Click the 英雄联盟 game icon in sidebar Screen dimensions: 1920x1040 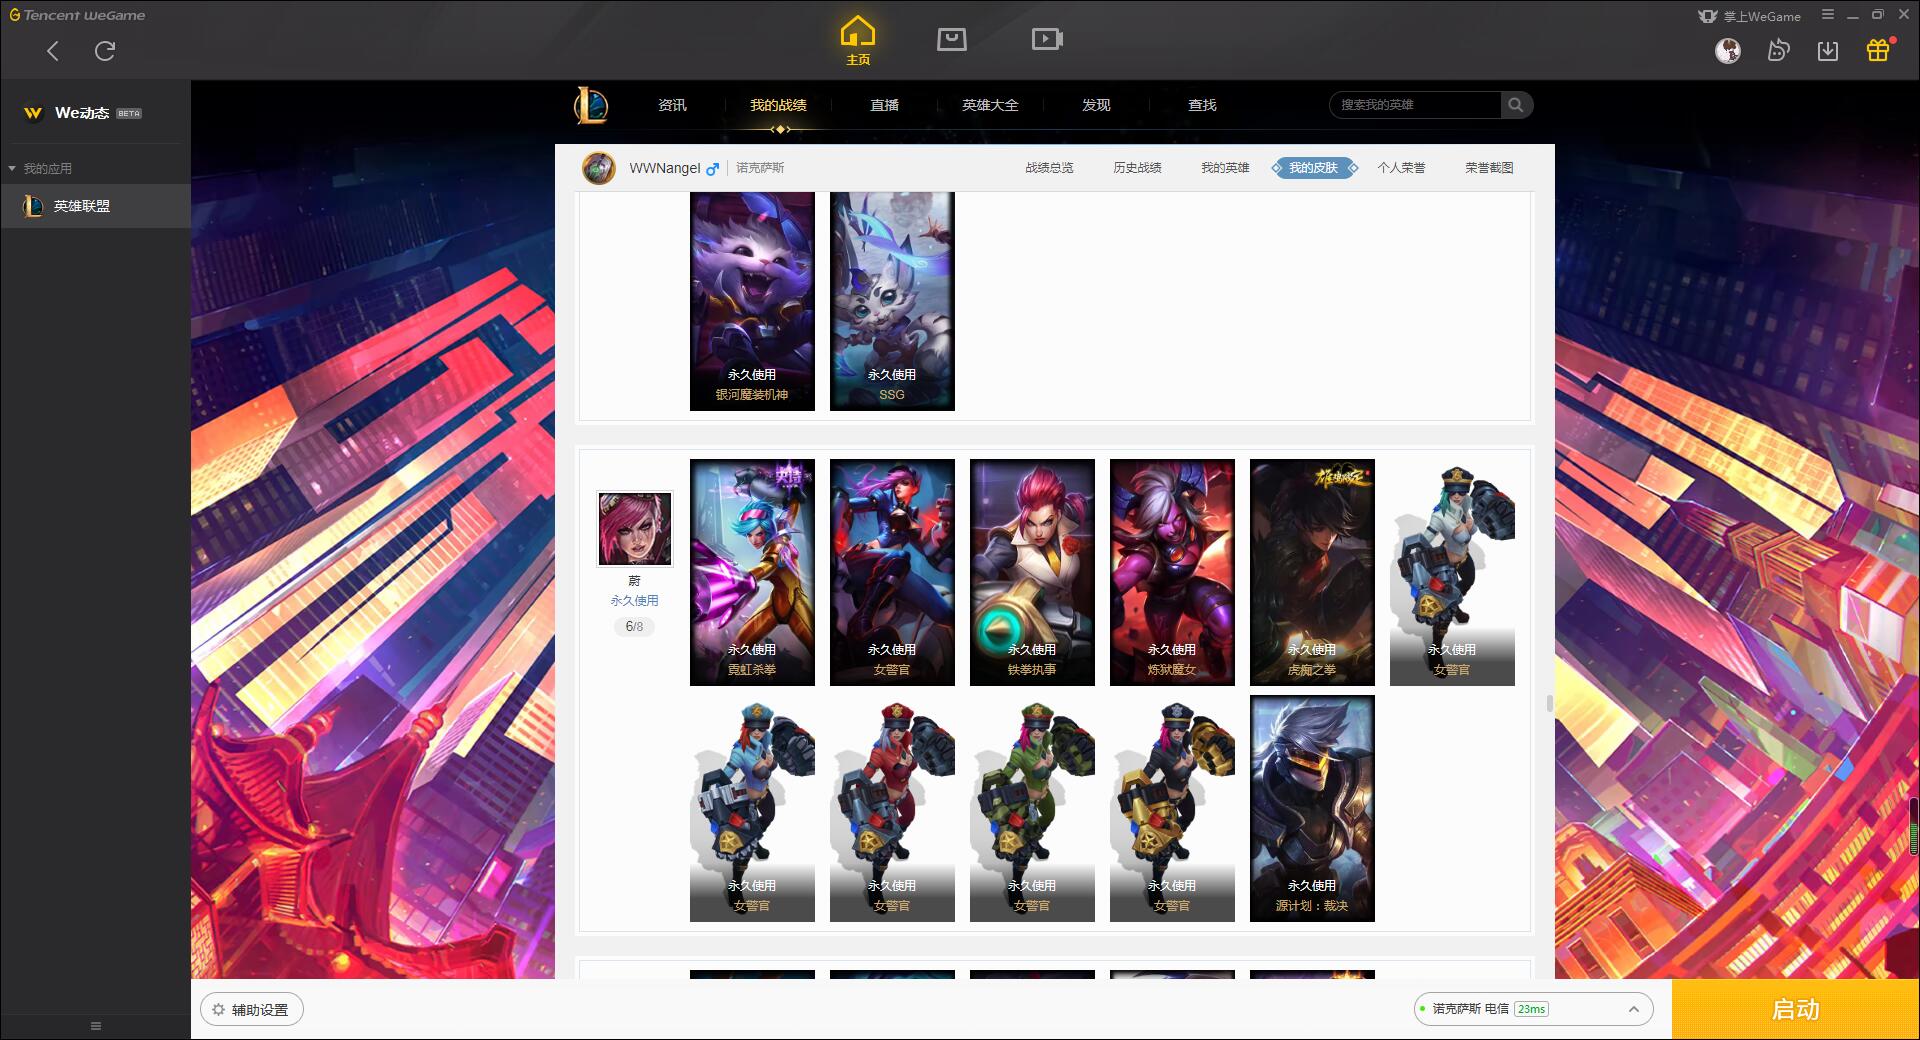33,206
